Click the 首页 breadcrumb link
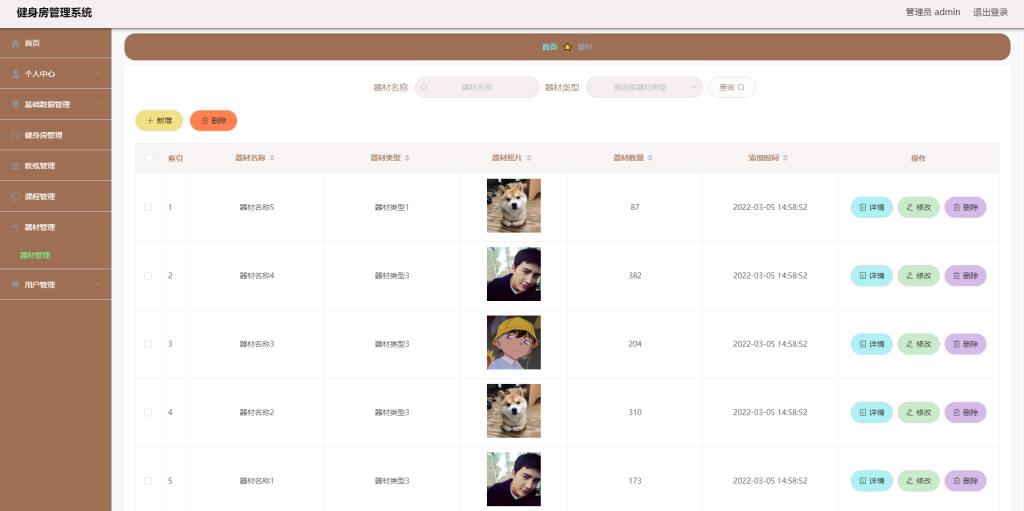Image resolution: width=1024 pixels, height=511 pixels. pos(550,47)
